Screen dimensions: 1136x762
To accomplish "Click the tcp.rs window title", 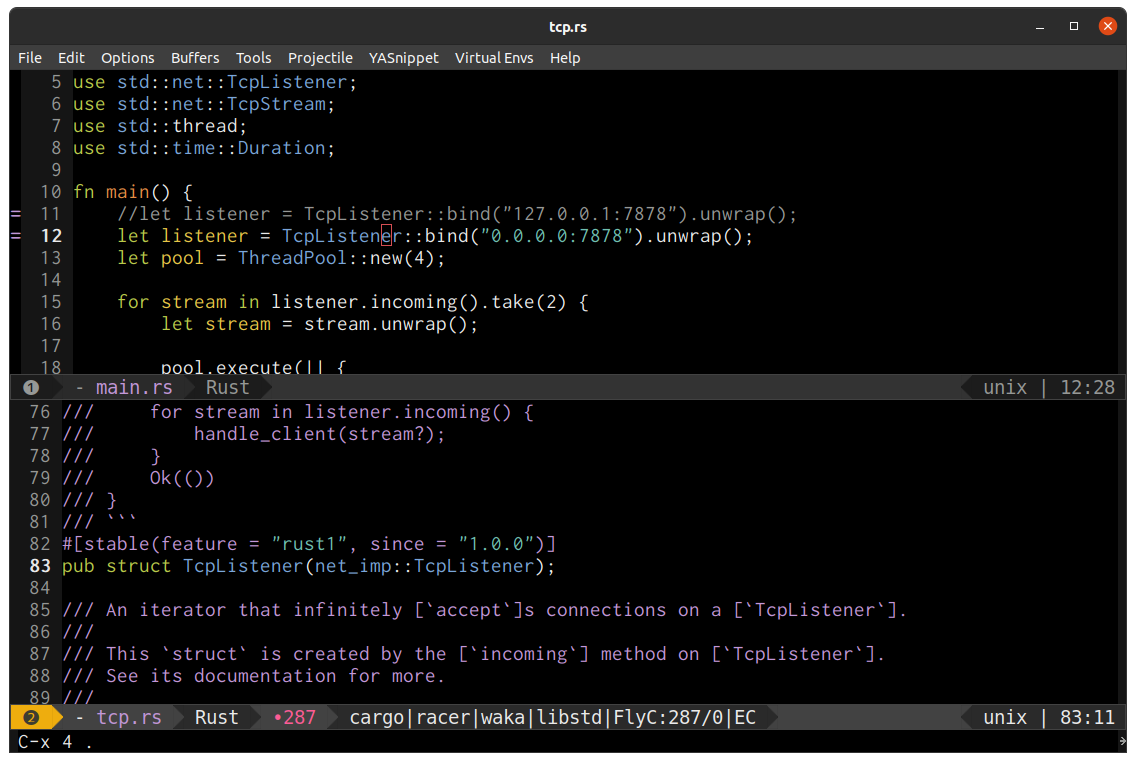I will 568,27.
